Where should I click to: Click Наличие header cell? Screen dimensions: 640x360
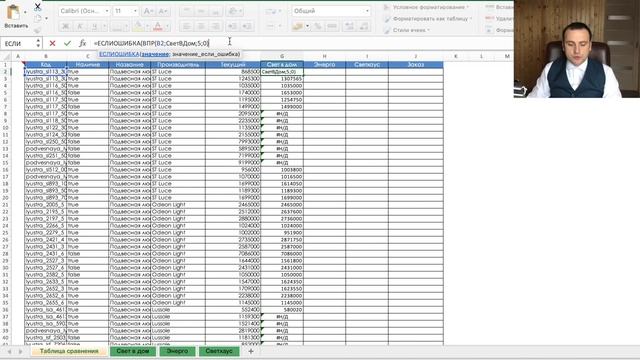pos(88,64)
